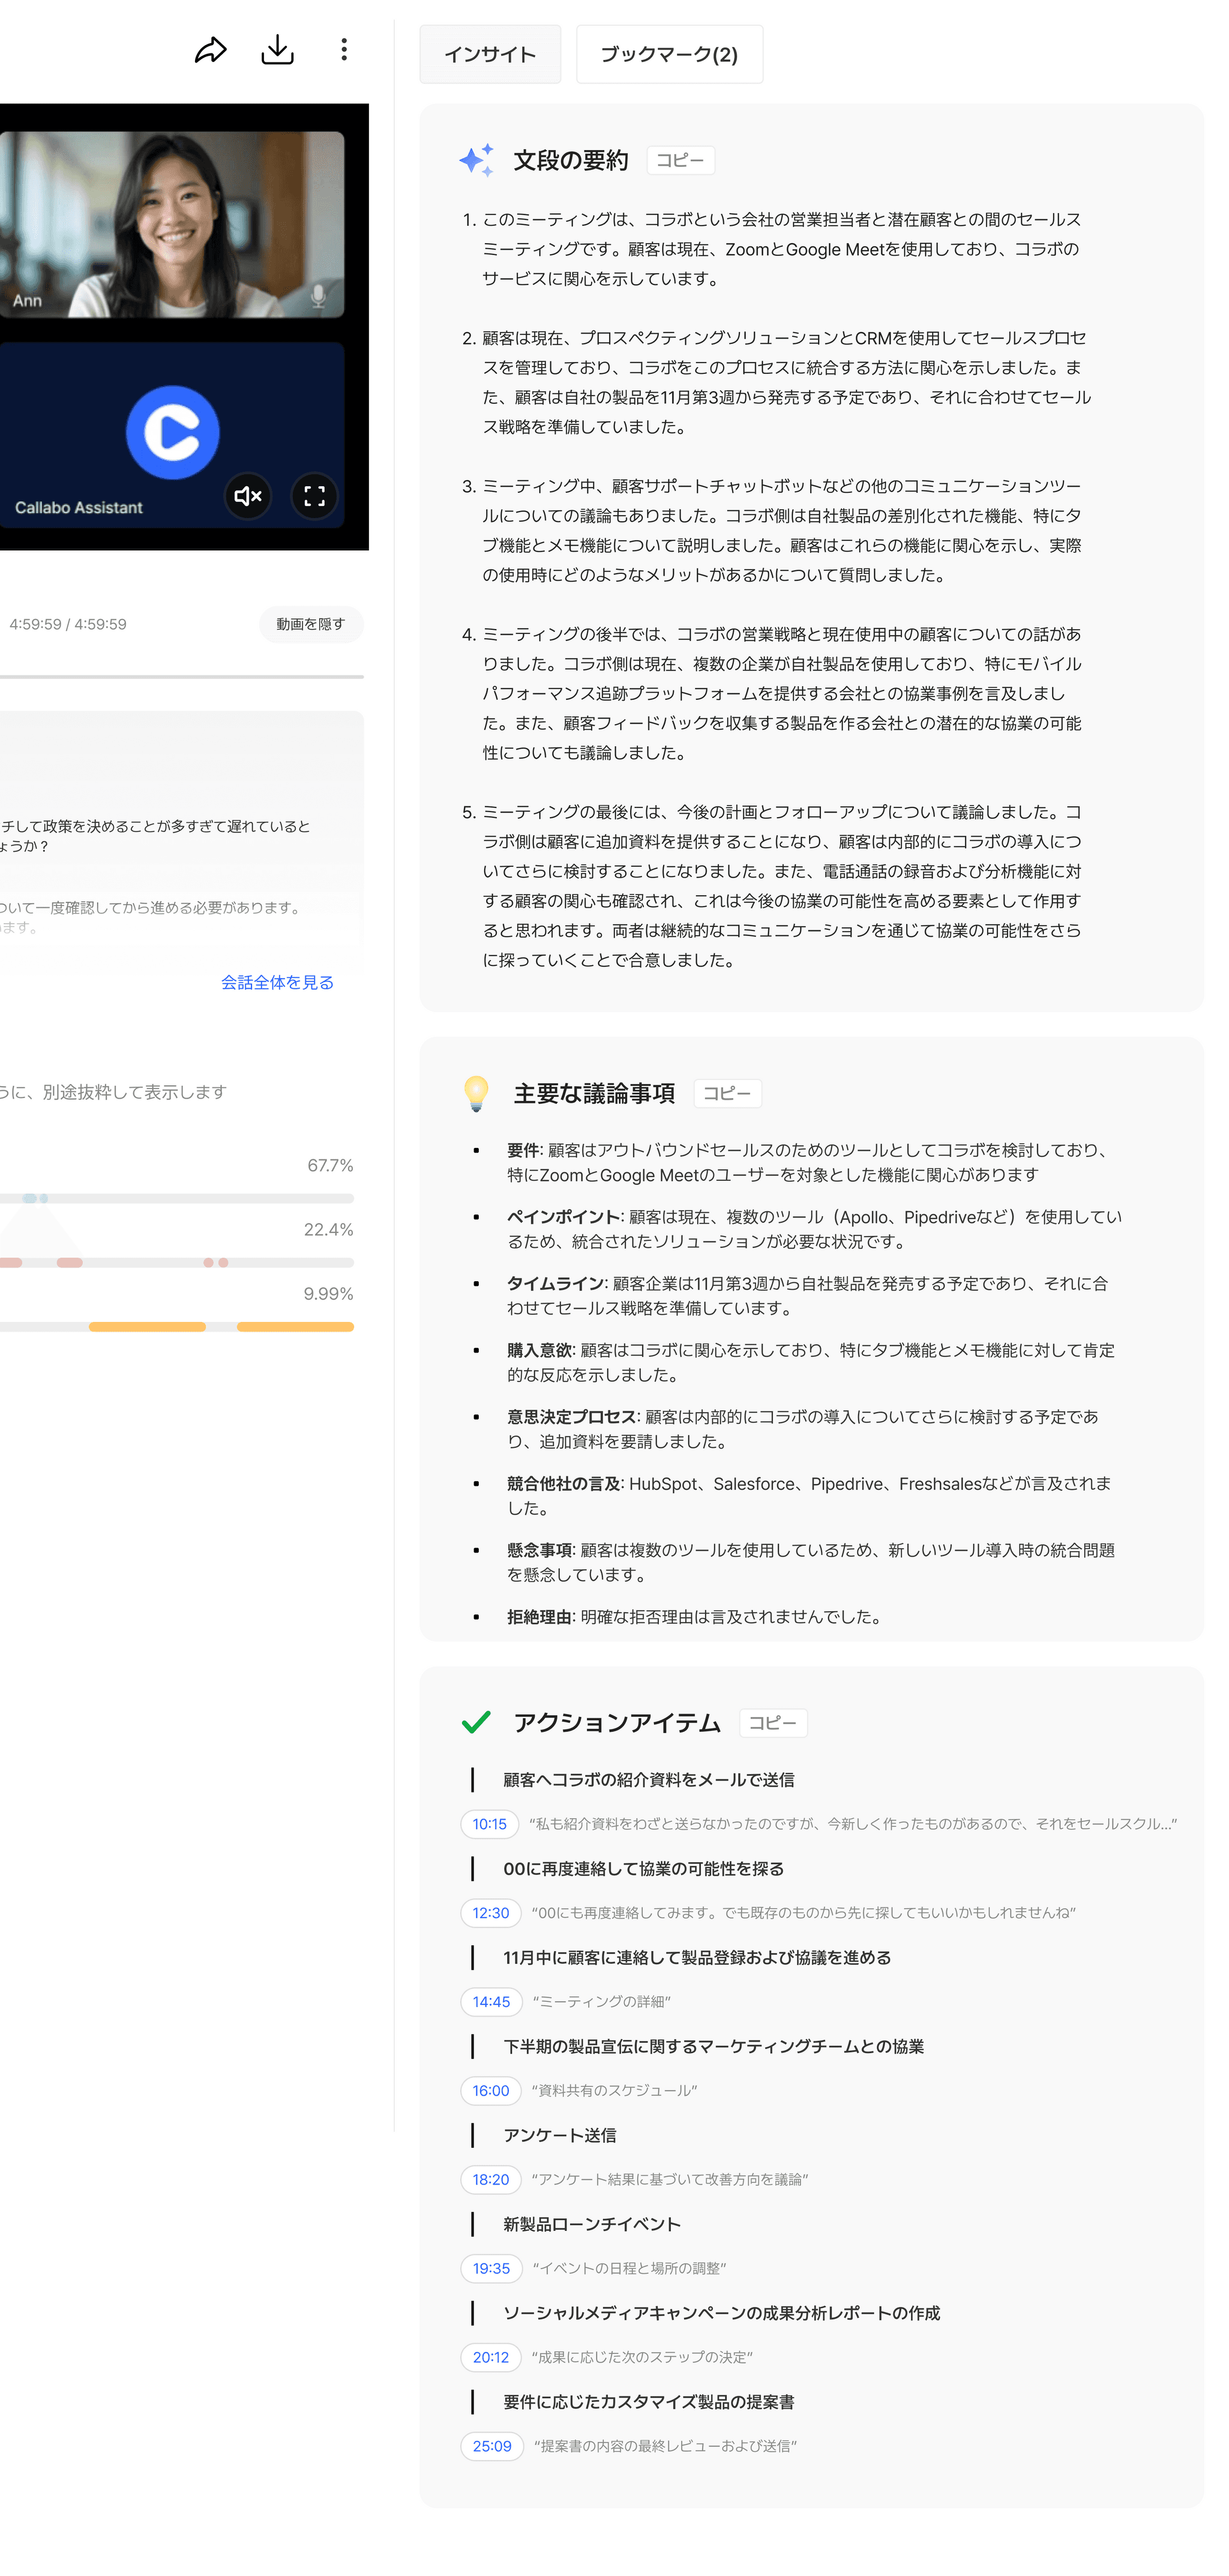Image resolution: width=1229 pixels, height=2576 pixels.
Task: Click the 9.99% percentage label
Action: click(329, 1294)
